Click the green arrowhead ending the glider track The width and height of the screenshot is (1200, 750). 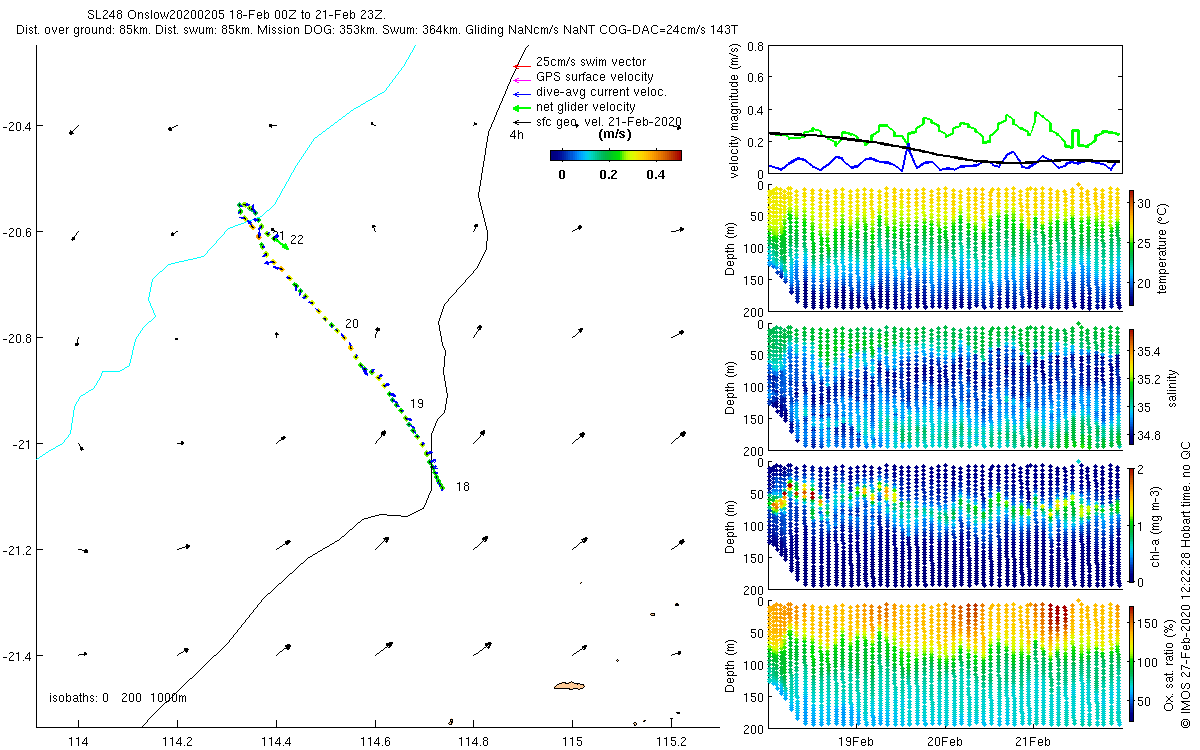[x=285, y=245]
